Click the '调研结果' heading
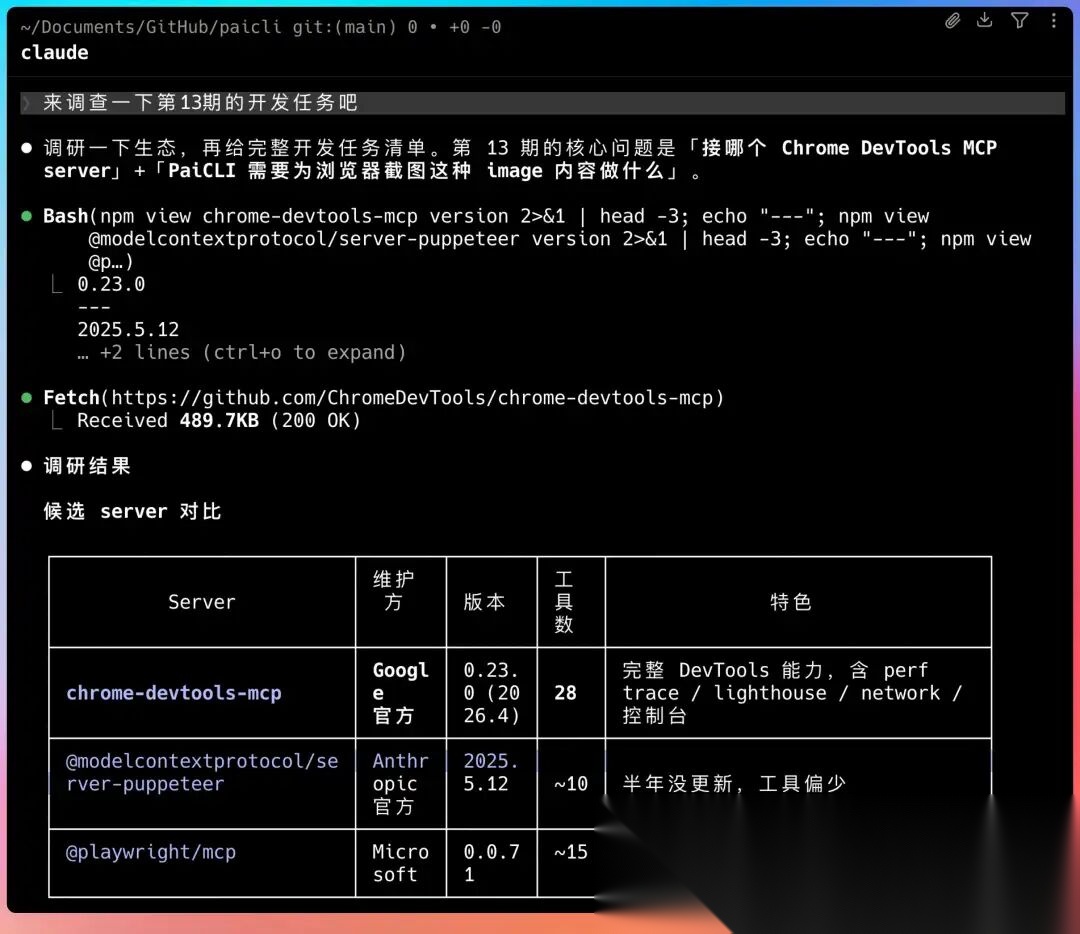 coord(87,466)
